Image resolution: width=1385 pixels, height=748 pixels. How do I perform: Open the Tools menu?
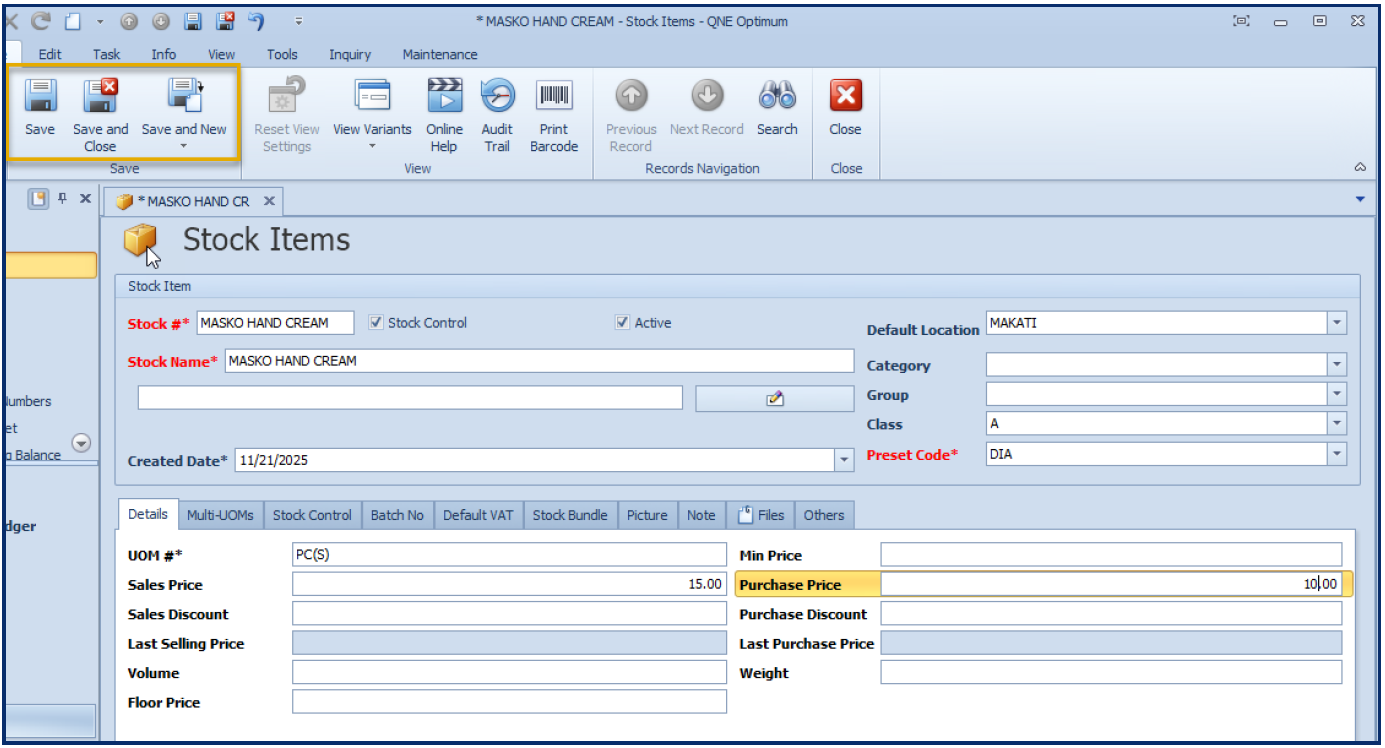[283, 54]
